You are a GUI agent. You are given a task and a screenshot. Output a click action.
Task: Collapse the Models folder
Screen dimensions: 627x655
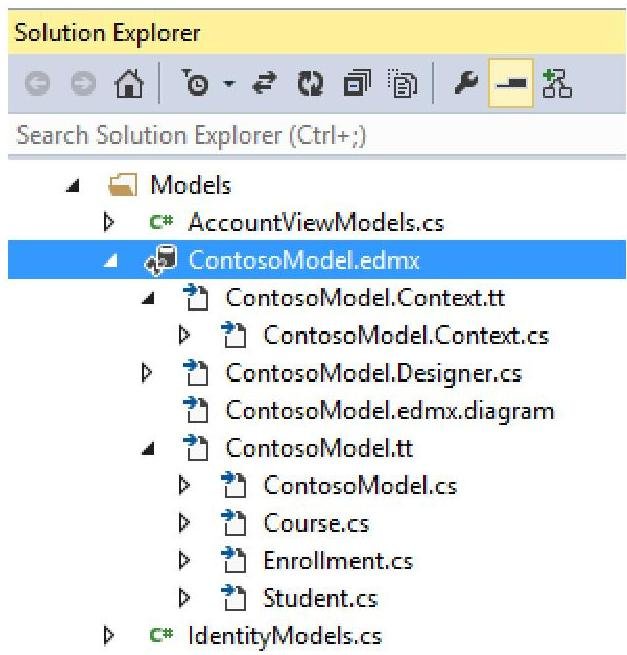point(82,186)
